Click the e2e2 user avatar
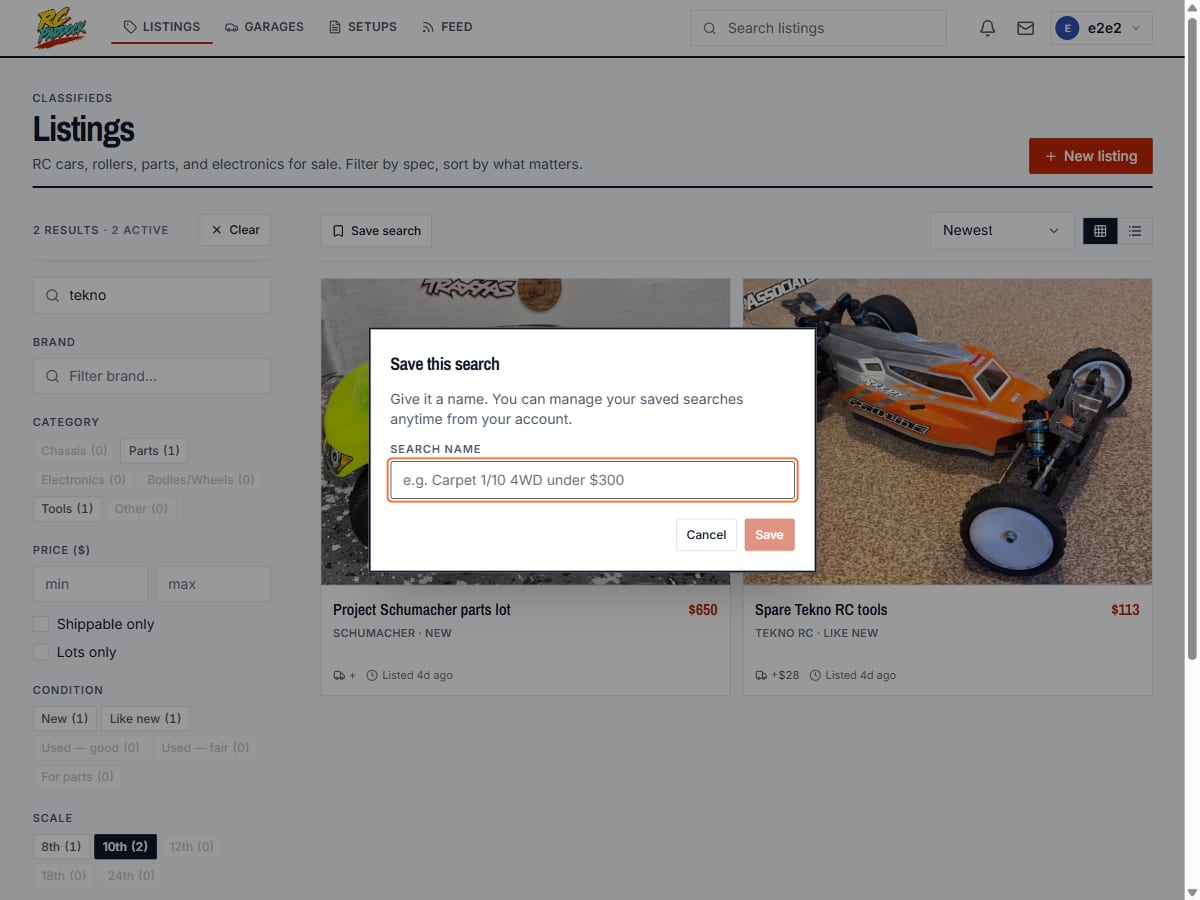Viewport: 1200px width, 900px height. [1067, 28]
